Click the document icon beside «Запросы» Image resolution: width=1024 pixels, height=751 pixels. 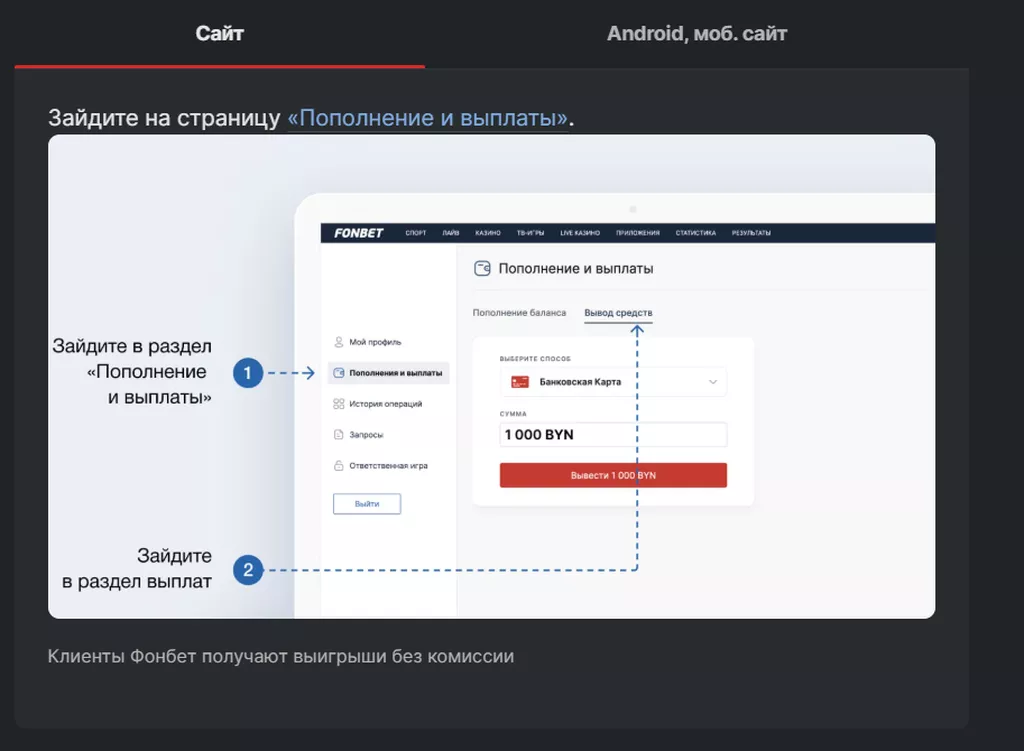point(339,435)
